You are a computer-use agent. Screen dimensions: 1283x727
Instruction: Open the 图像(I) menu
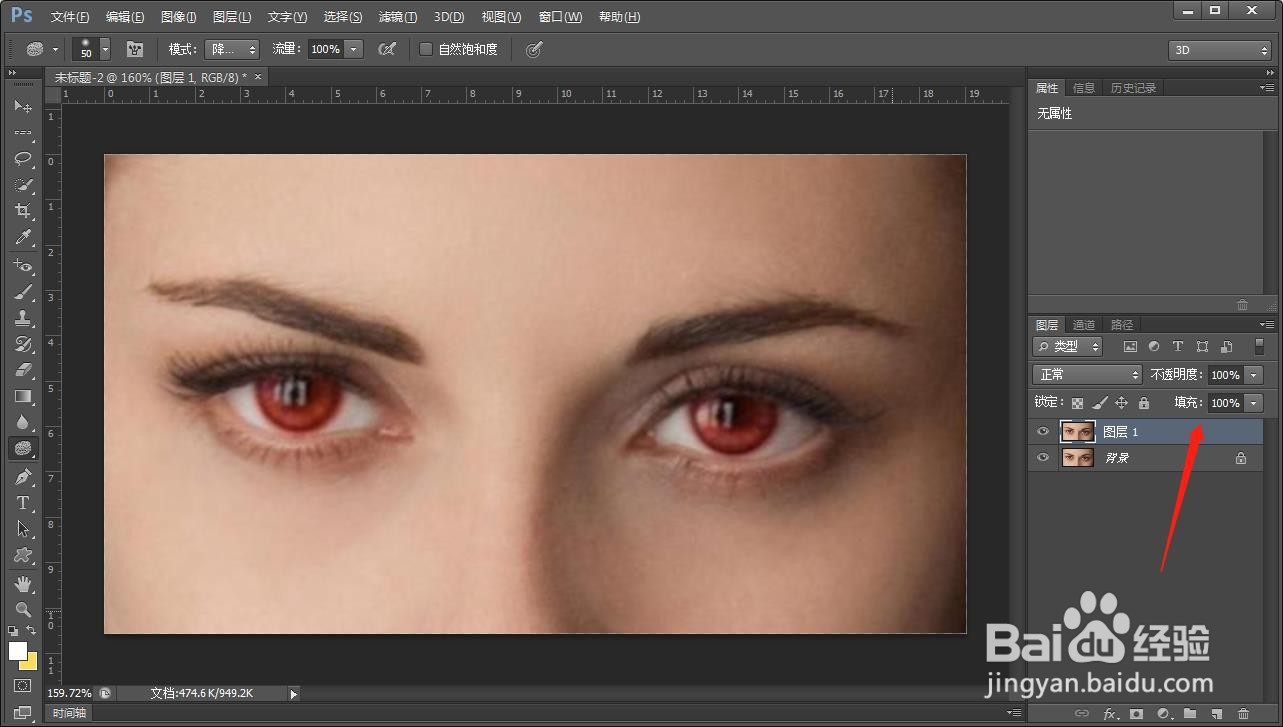coord(178,17)
